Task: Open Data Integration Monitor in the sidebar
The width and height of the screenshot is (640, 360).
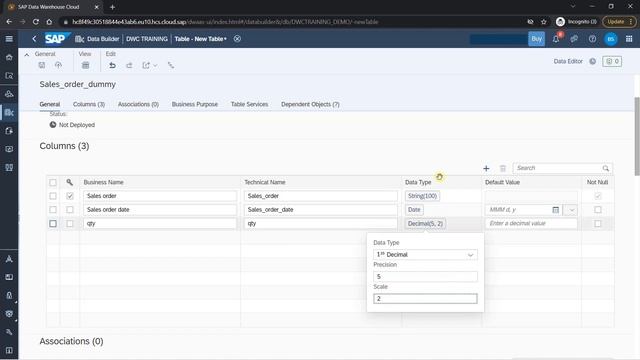Action: point(9,149)
